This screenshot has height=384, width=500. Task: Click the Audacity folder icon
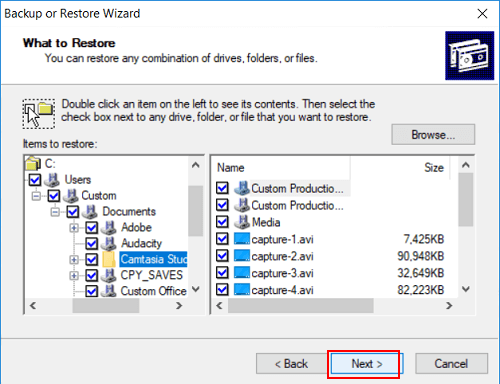(x=109, y=243)
